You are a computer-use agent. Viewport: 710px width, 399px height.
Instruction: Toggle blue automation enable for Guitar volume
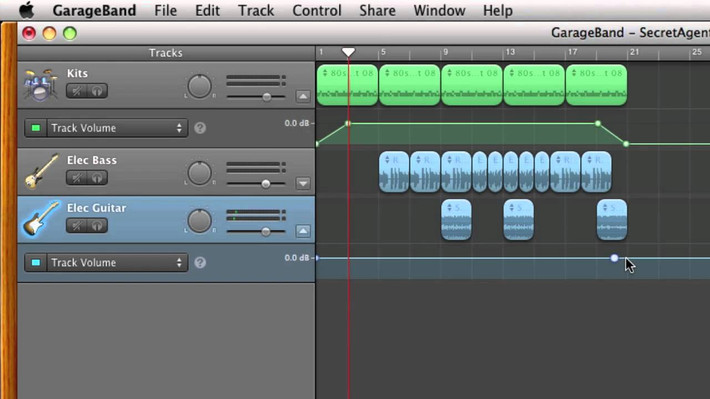[x=36, y=263]
